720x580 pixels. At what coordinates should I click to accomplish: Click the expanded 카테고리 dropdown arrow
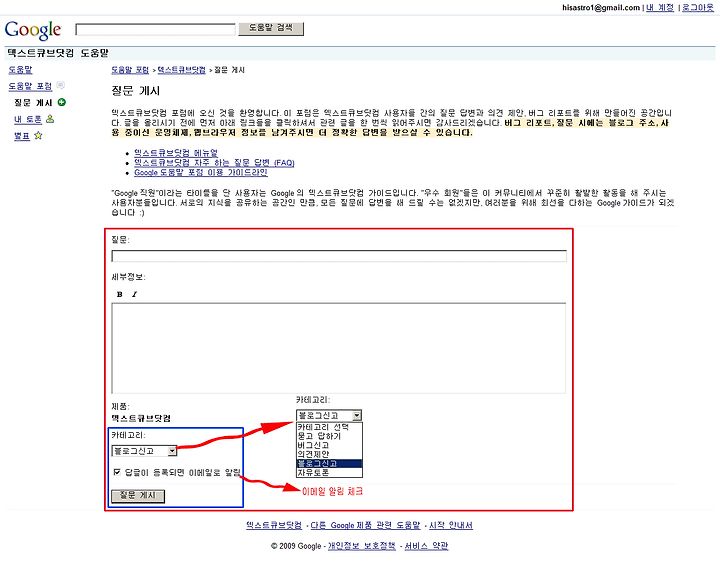(x=357, y=416)
